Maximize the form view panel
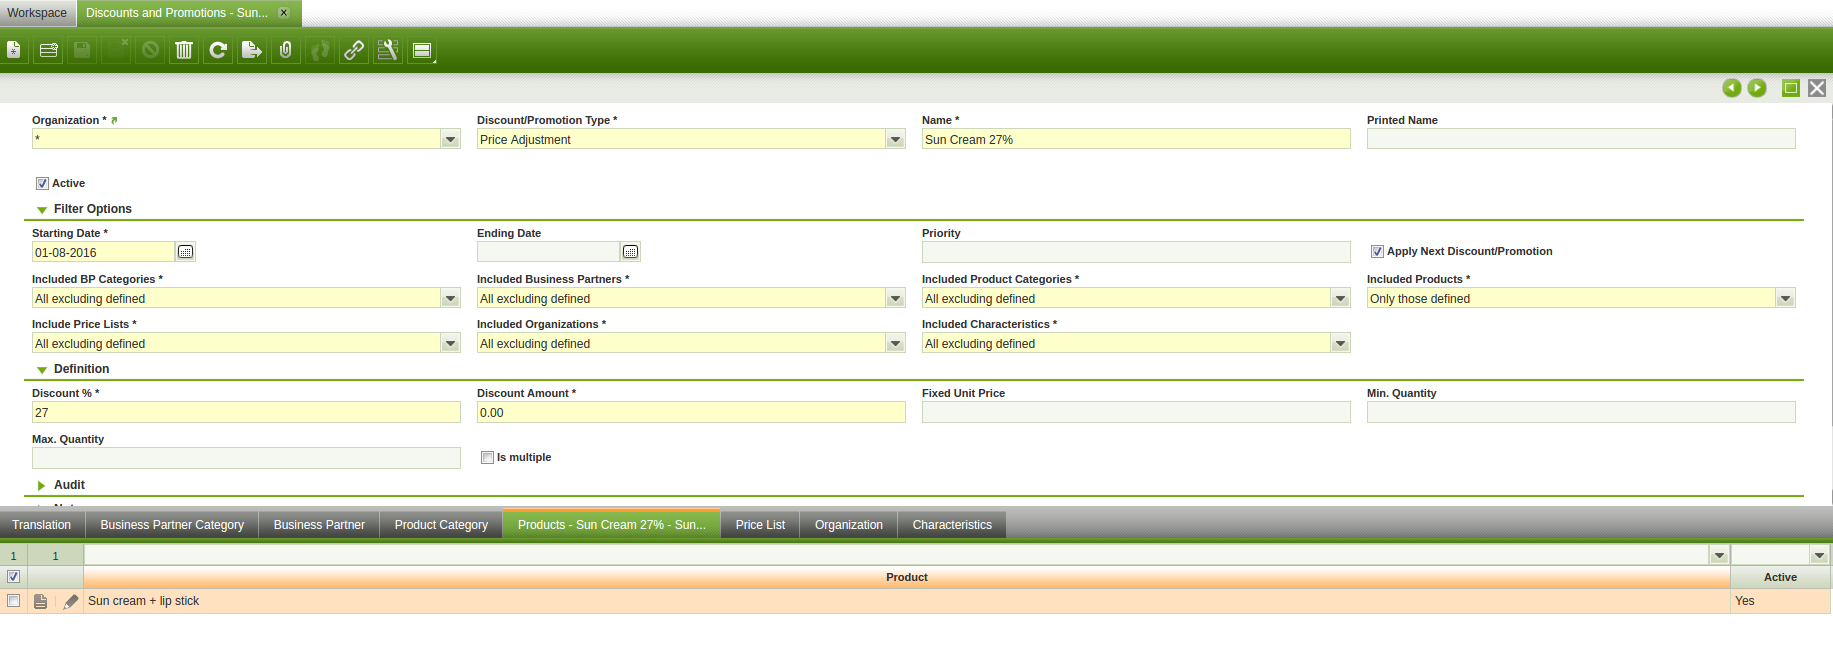Image resolution: width=1833 pixels, height=671 pixels. click(x=1791, y=88)
